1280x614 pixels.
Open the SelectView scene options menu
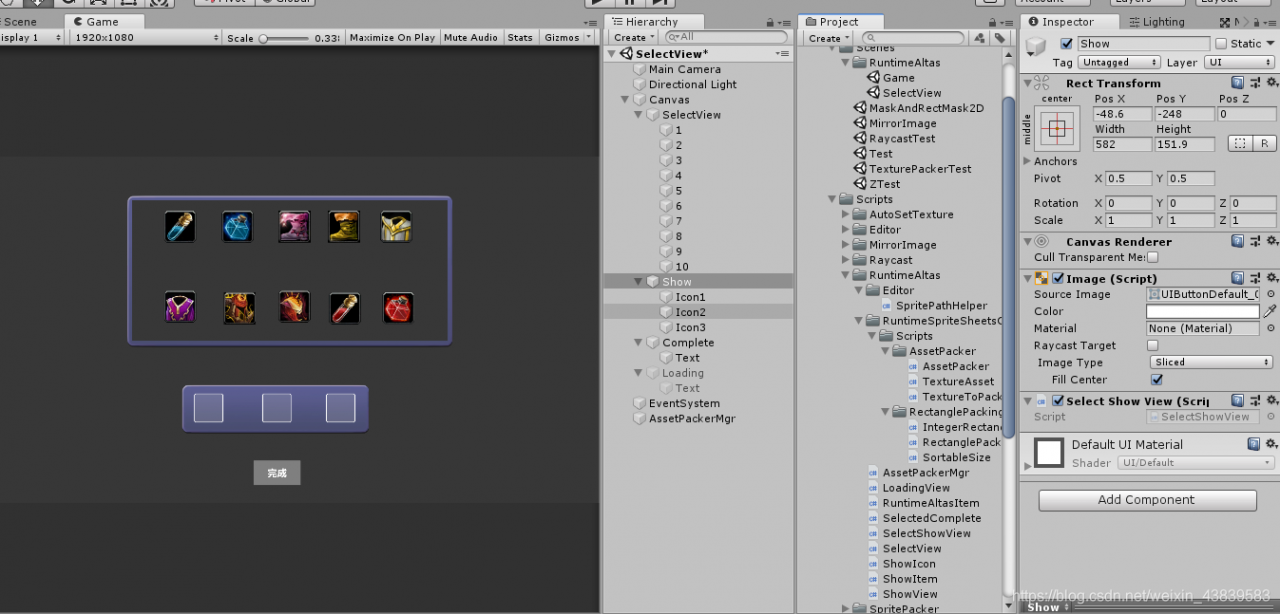(783, 54)
